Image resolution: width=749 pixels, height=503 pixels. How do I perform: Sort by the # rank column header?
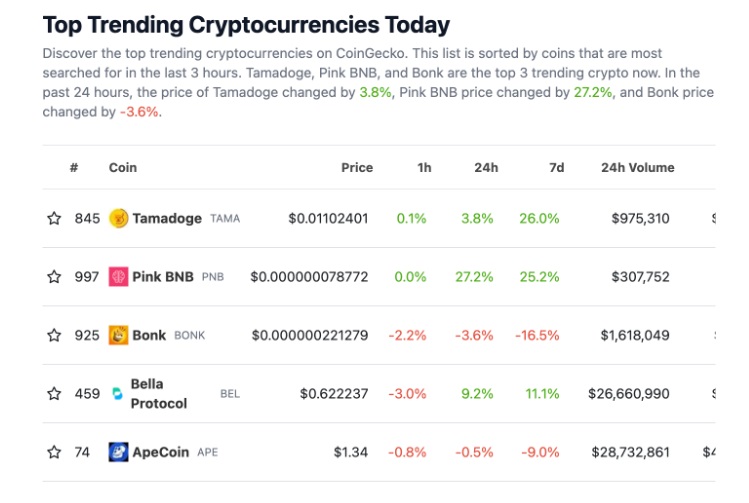[74, 168]
